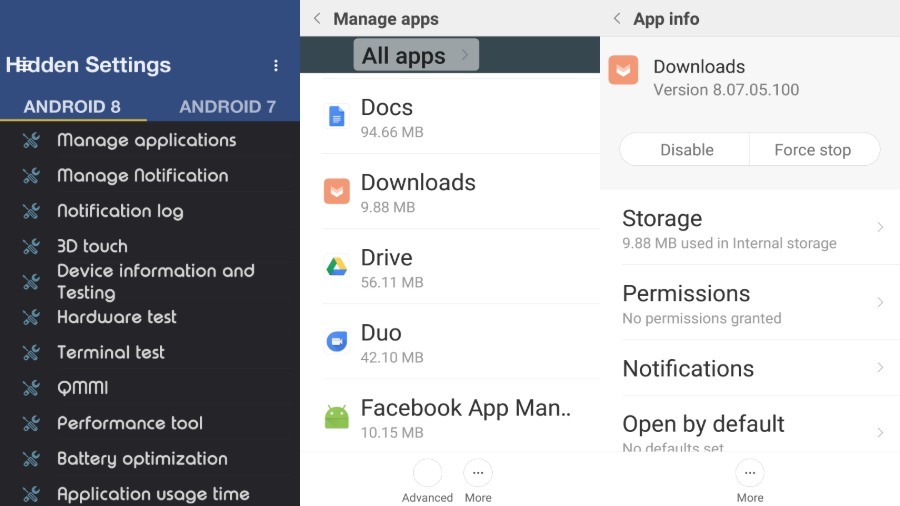
Task: Tap the Duo app icon
Action: [x=337, y=342]
